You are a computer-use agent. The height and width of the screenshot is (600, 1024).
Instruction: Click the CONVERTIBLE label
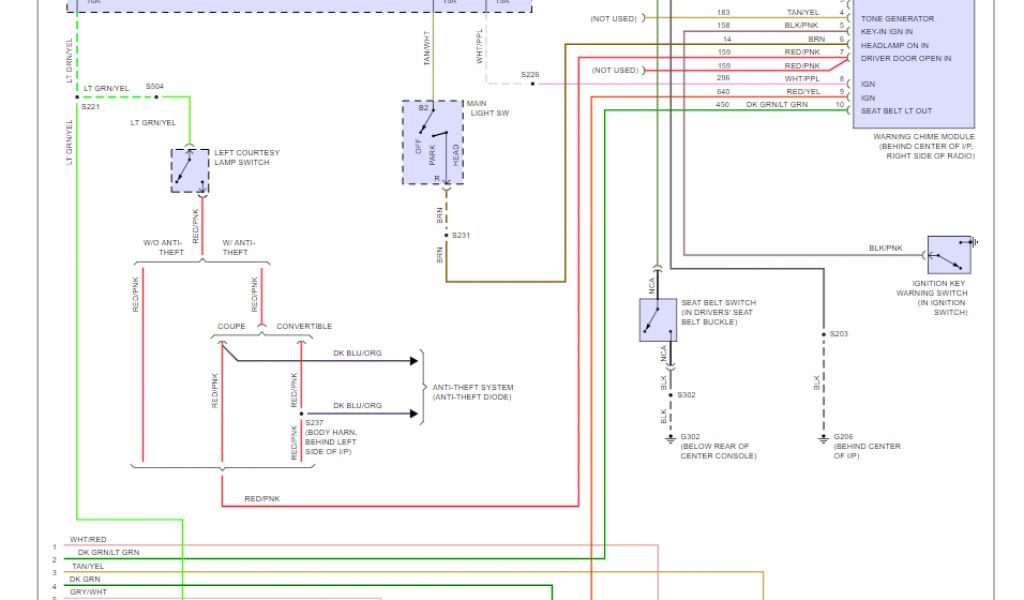304,326
